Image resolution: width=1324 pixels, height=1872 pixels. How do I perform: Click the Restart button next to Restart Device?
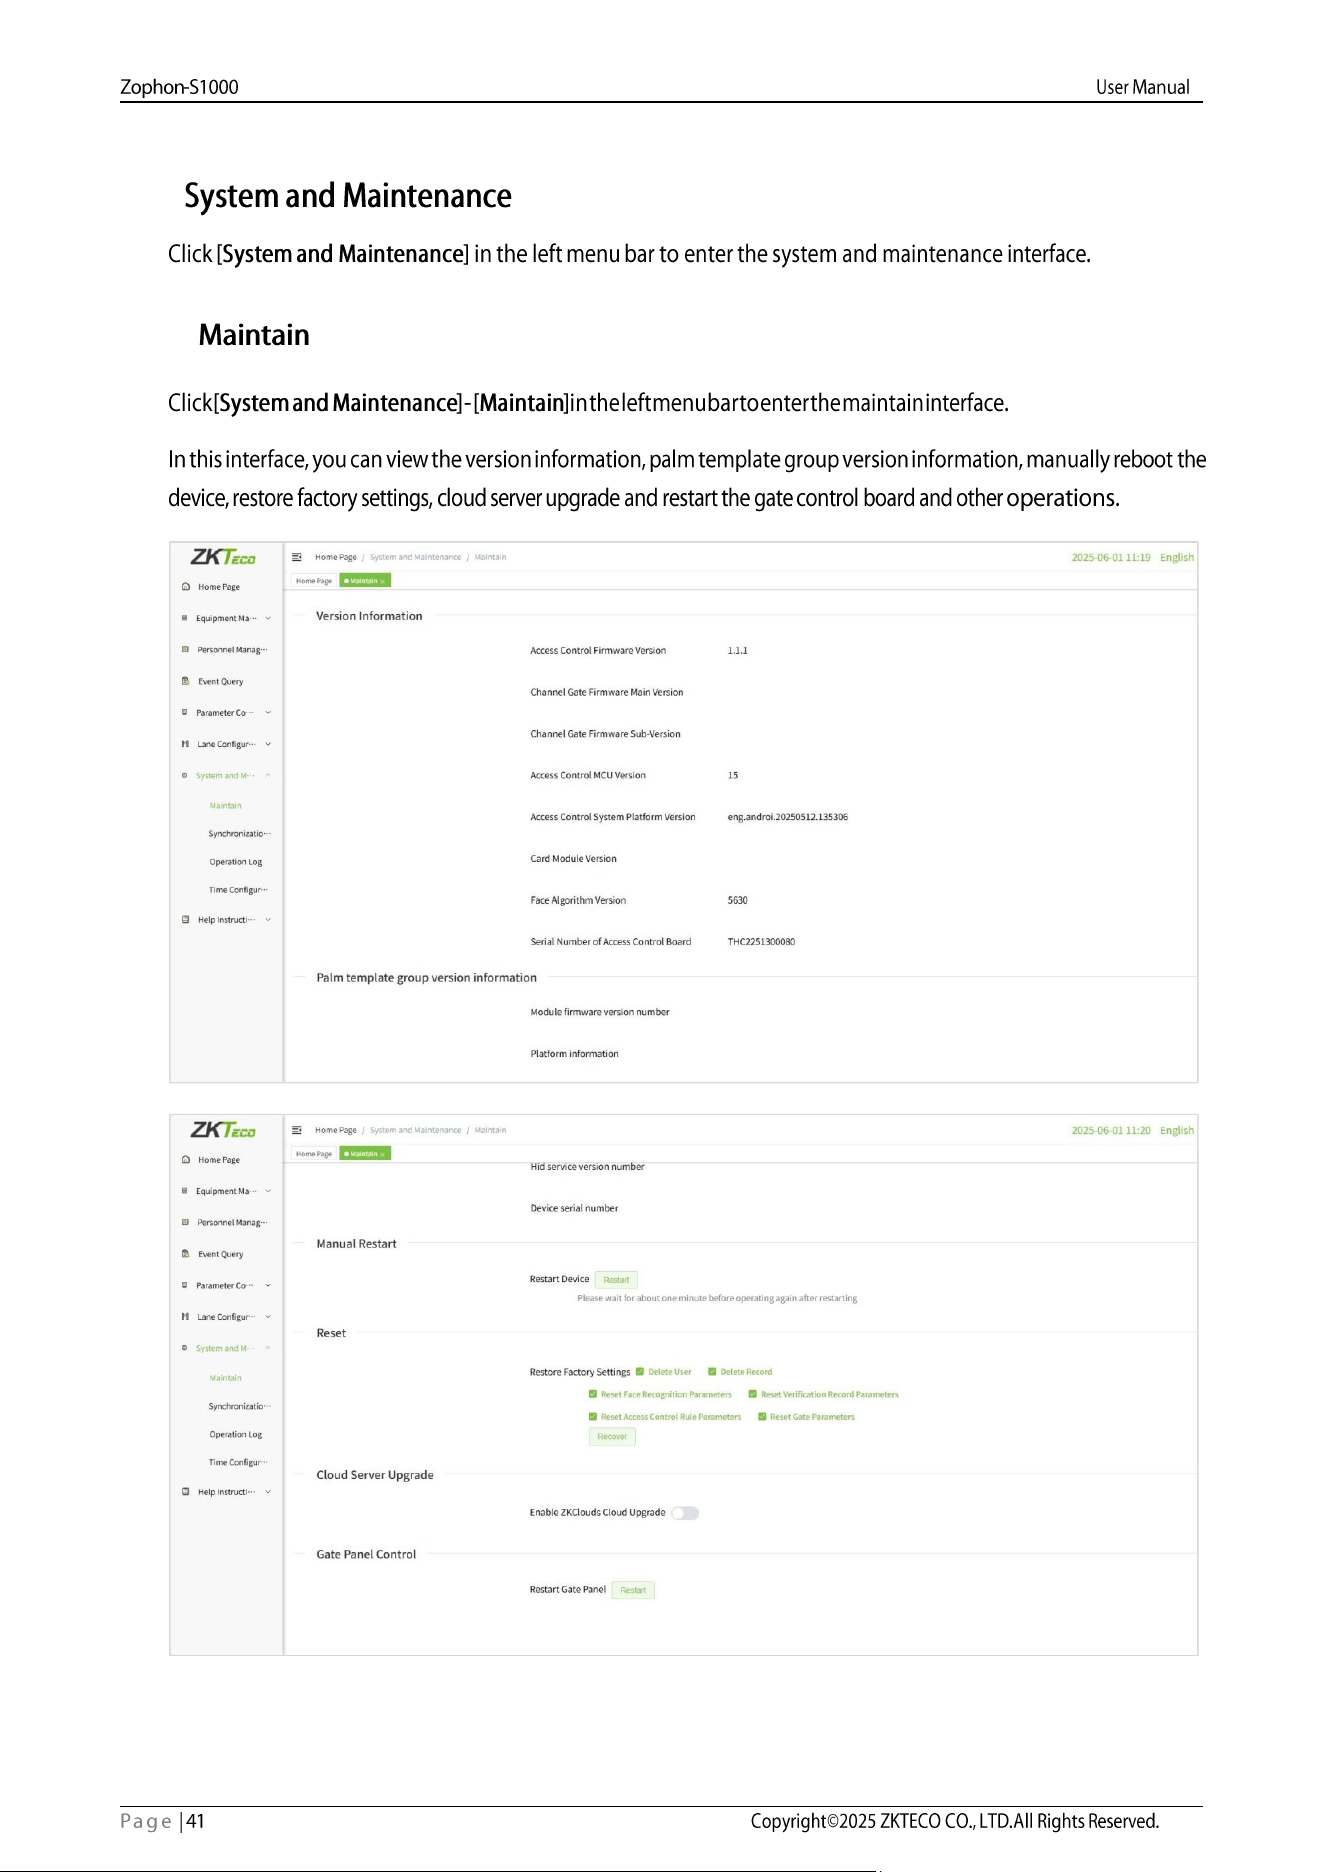coord(616,1280)
